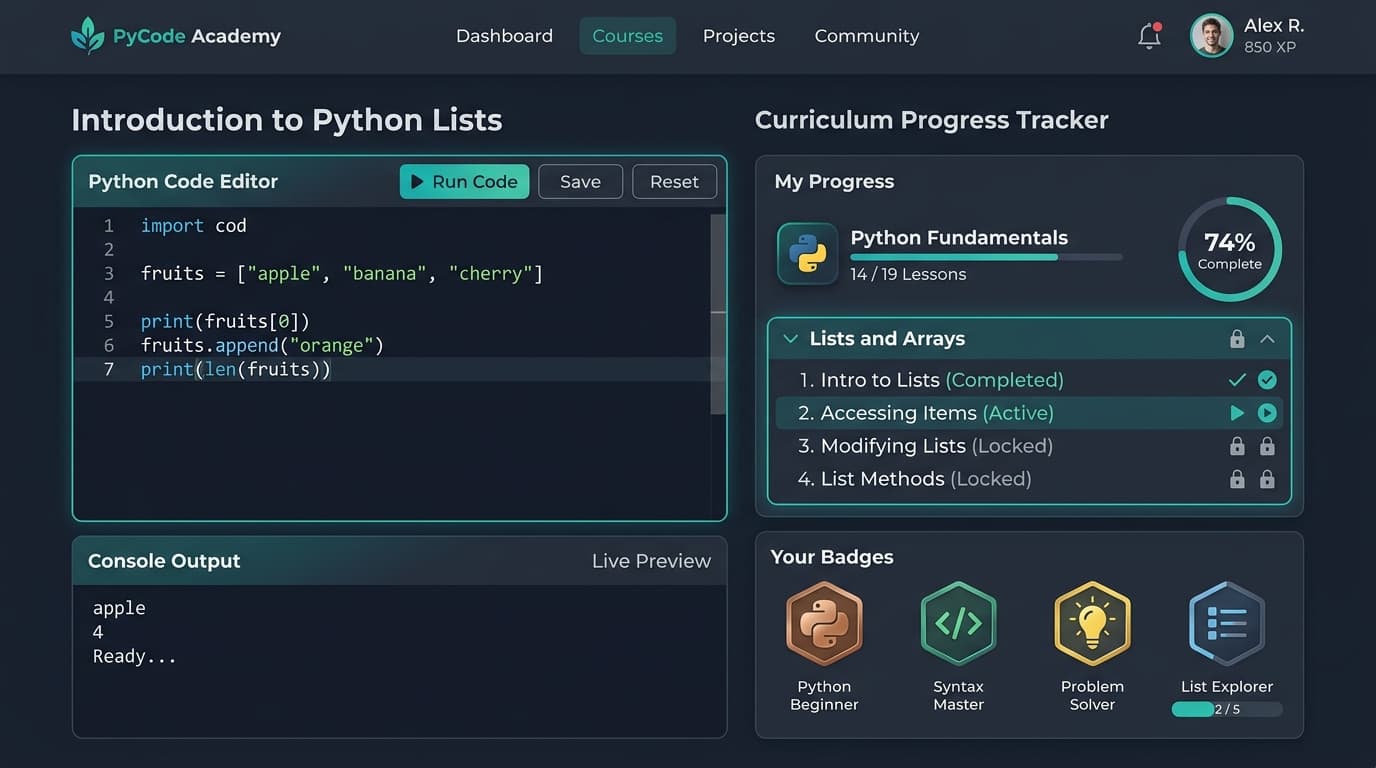
Task: Click the fruits.append("orange") code line
Action: point(262,346)
